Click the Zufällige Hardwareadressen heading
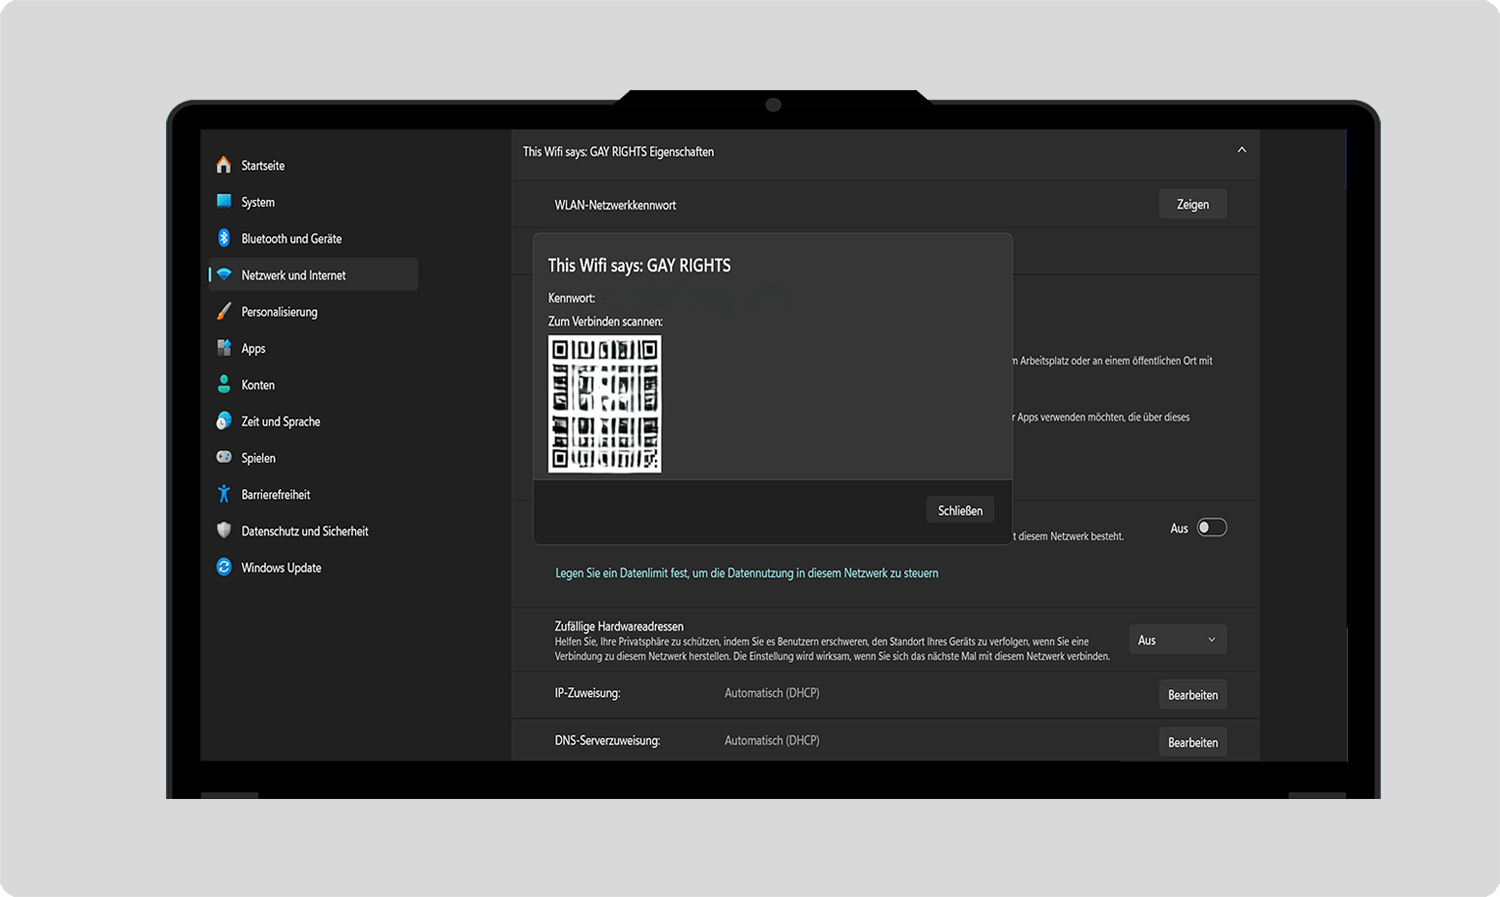Viewport: 1500px width, 897px height. (x=619, y=626)
